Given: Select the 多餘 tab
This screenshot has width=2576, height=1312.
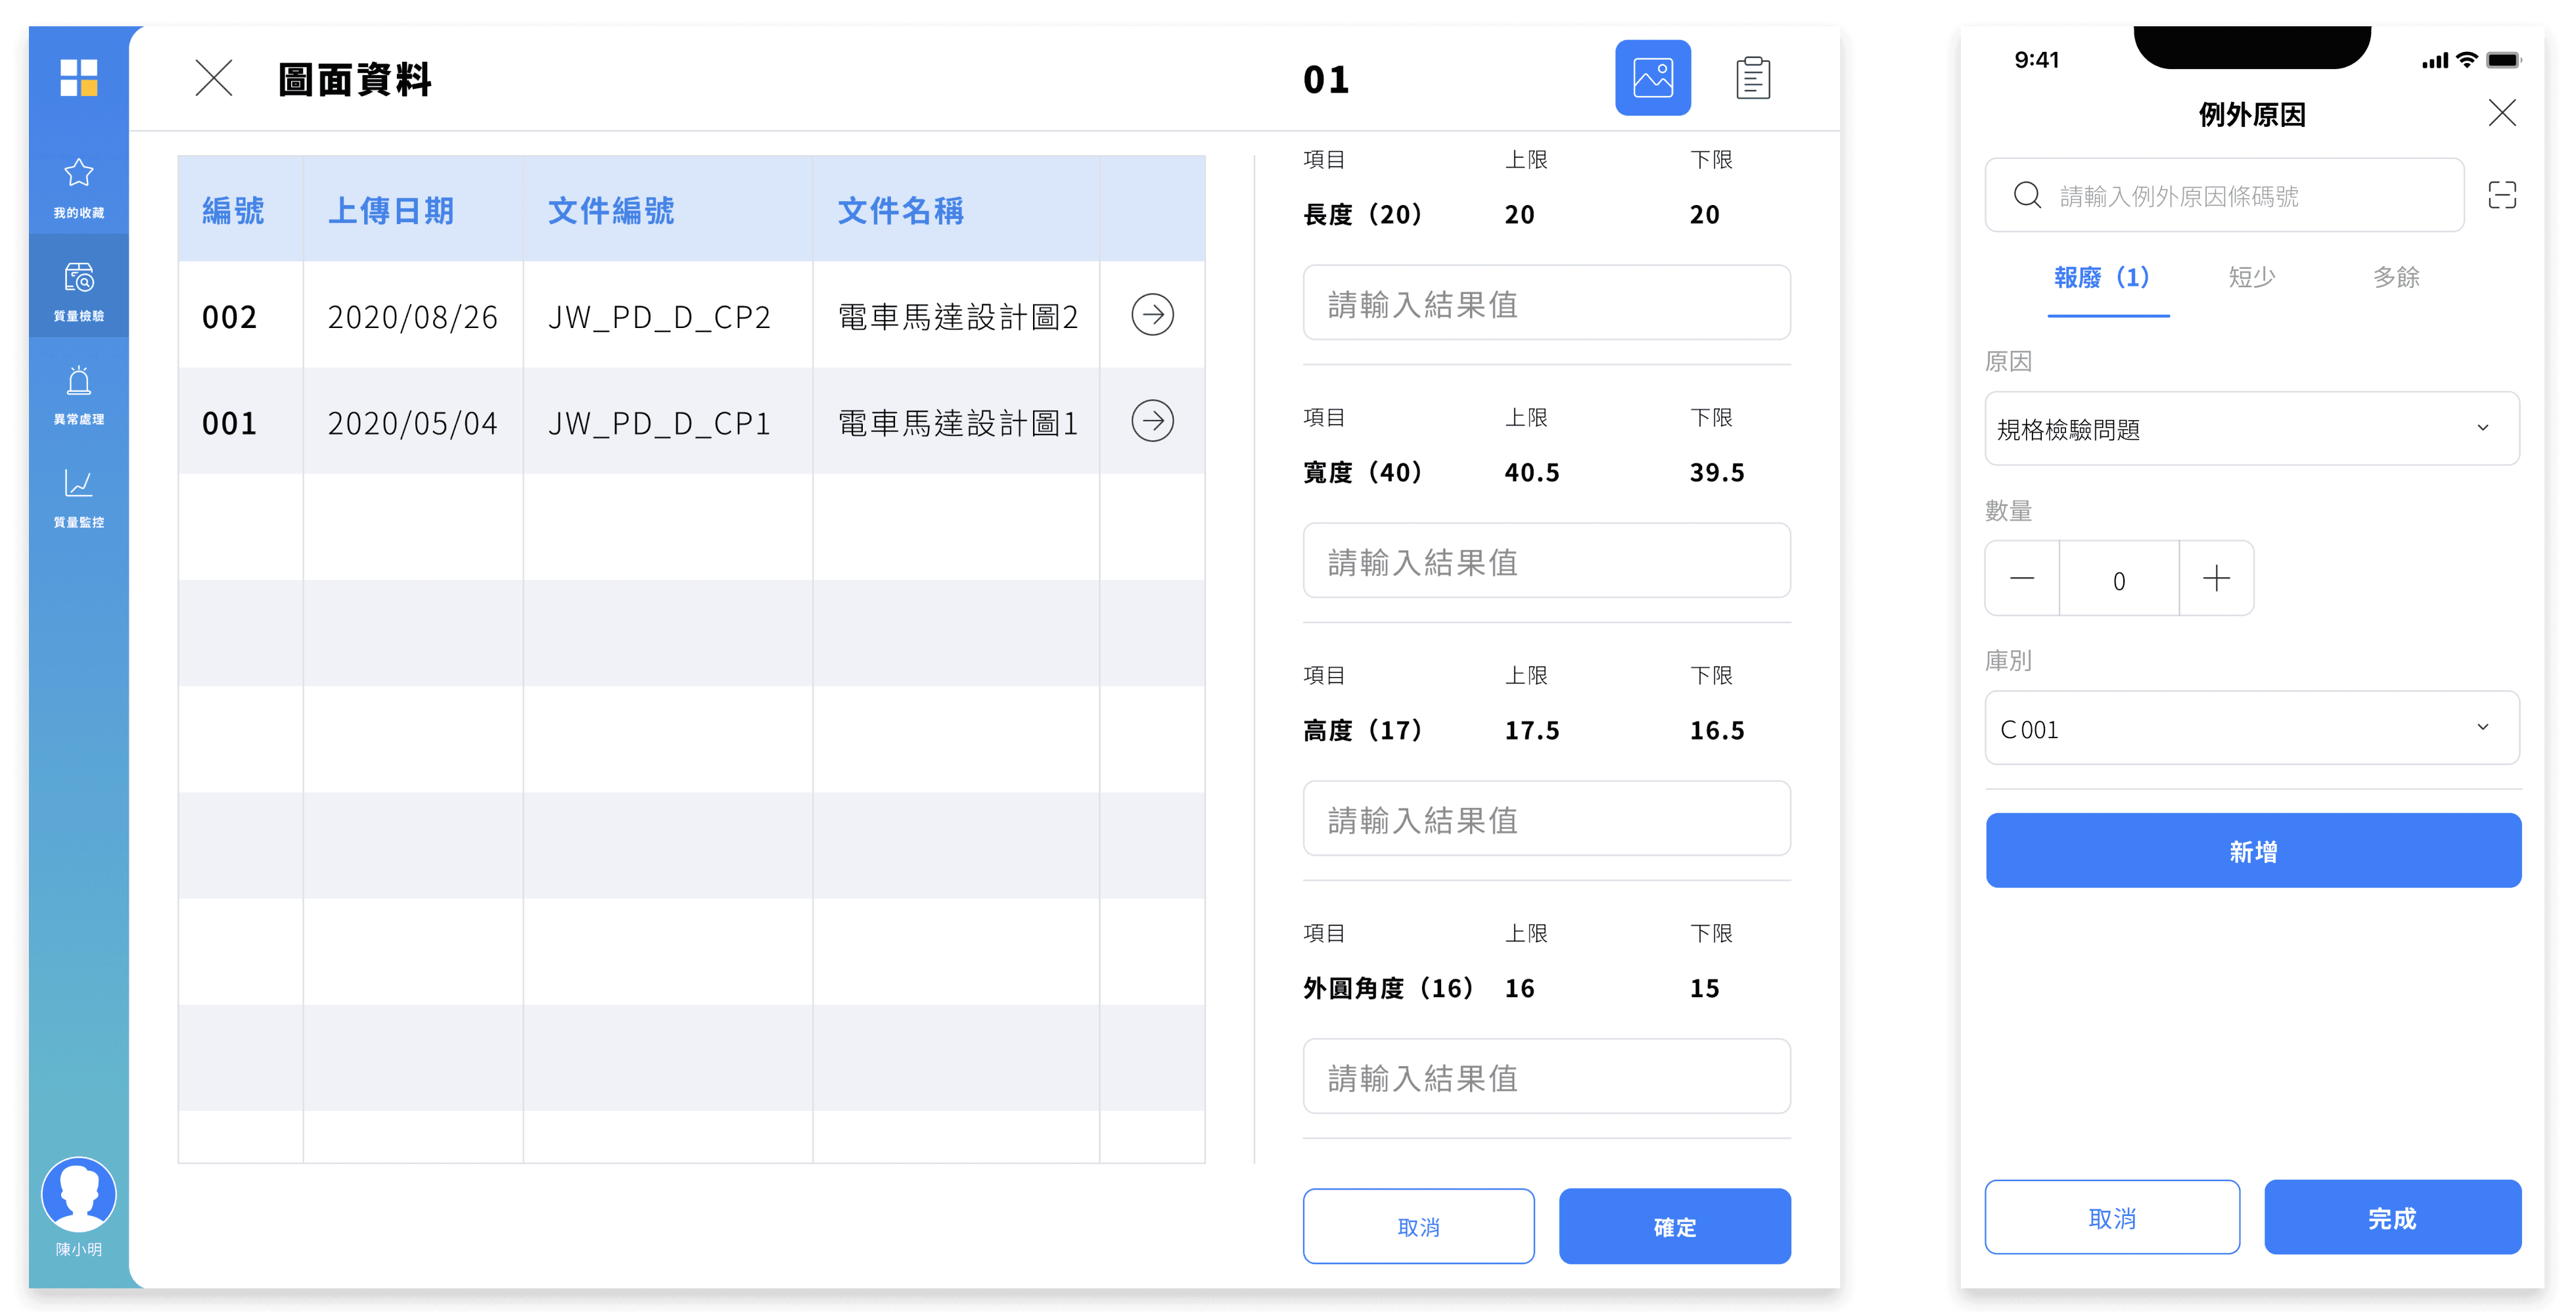Looking at the screenshot, I should click(x=2396, y=277).
